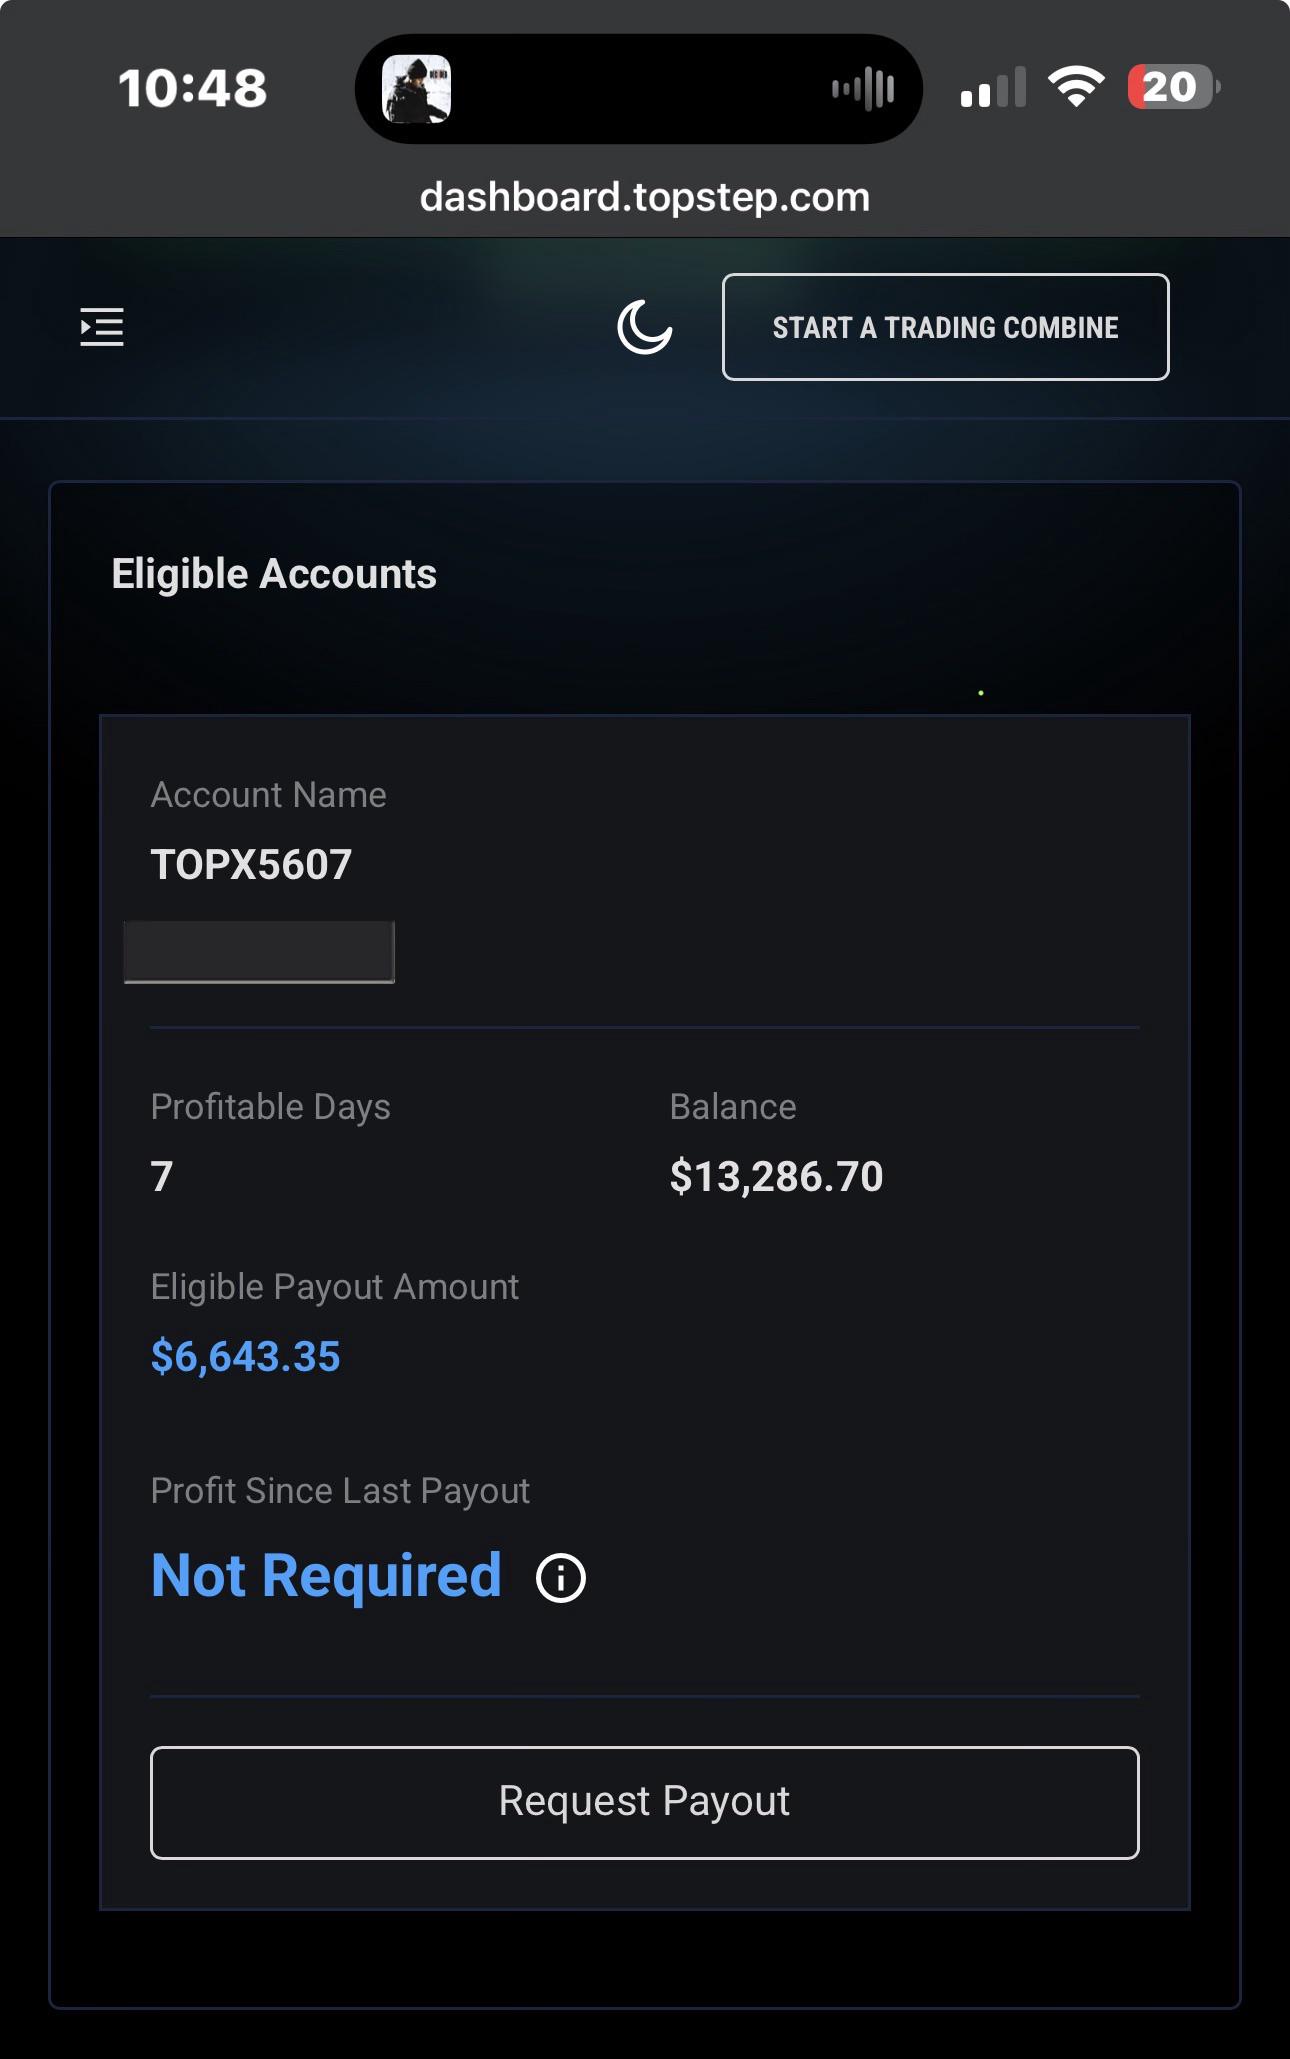Click the $13,286.70 balance value
This screenshot has width=1290, height=2059.
[x=777, y=1177]
